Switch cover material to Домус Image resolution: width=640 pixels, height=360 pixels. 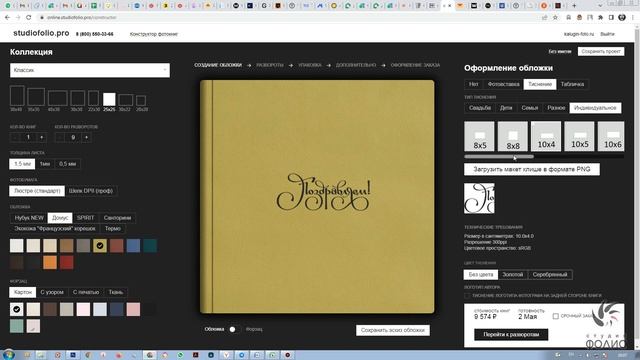[60, 218]
